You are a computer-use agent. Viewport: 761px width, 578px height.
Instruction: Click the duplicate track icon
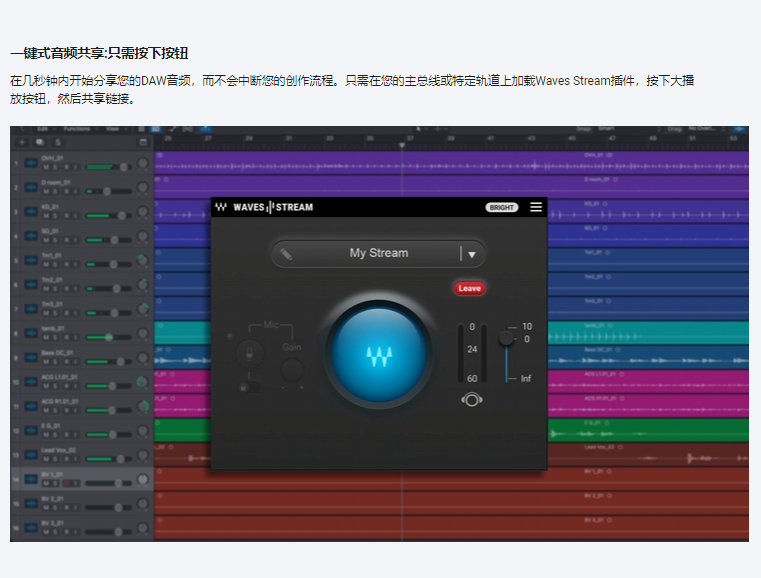40,142
